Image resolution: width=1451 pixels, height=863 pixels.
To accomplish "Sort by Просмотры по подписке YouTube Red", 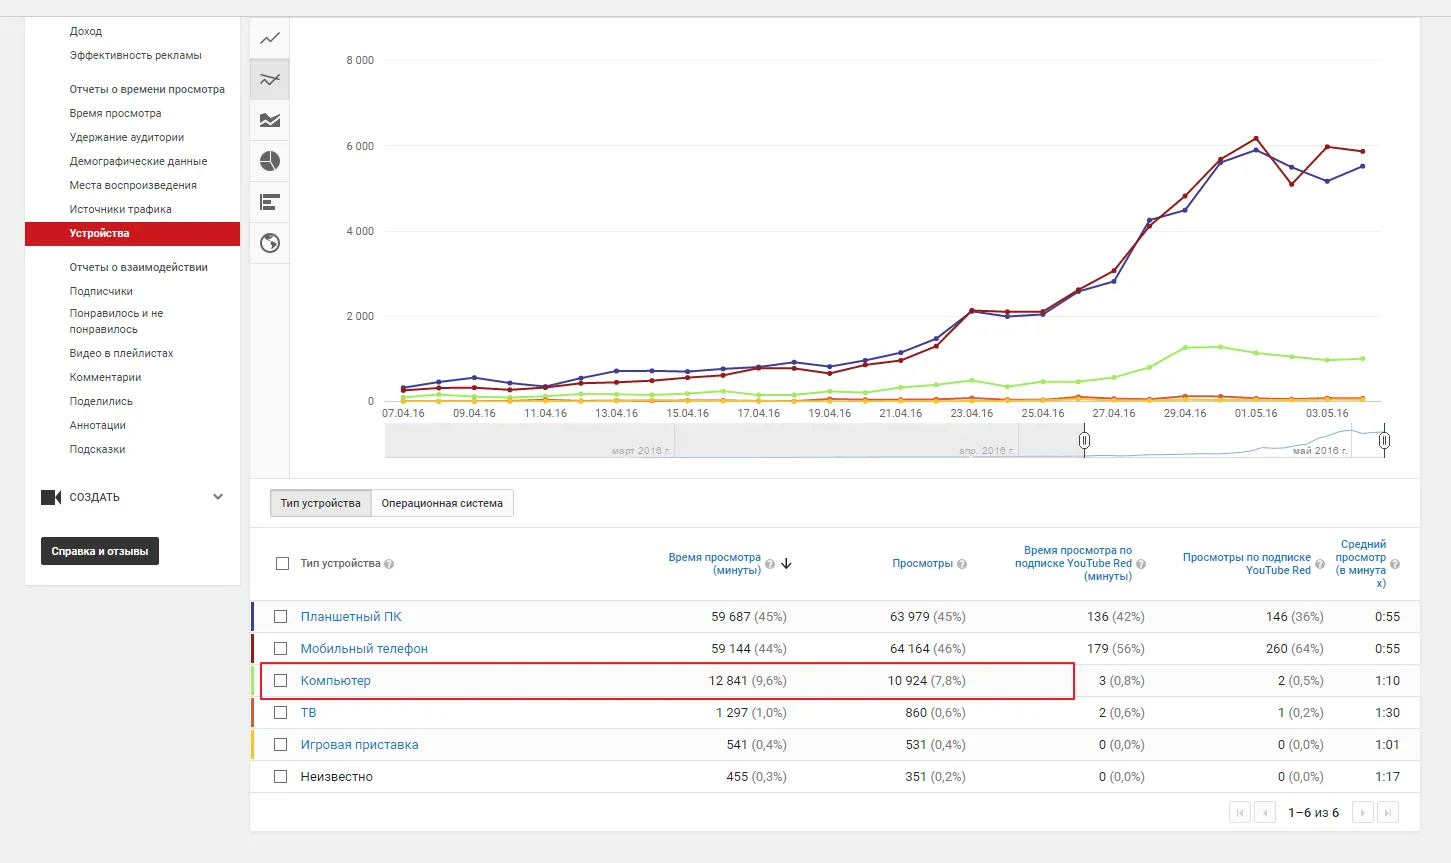I will [x=1247, y=564].
